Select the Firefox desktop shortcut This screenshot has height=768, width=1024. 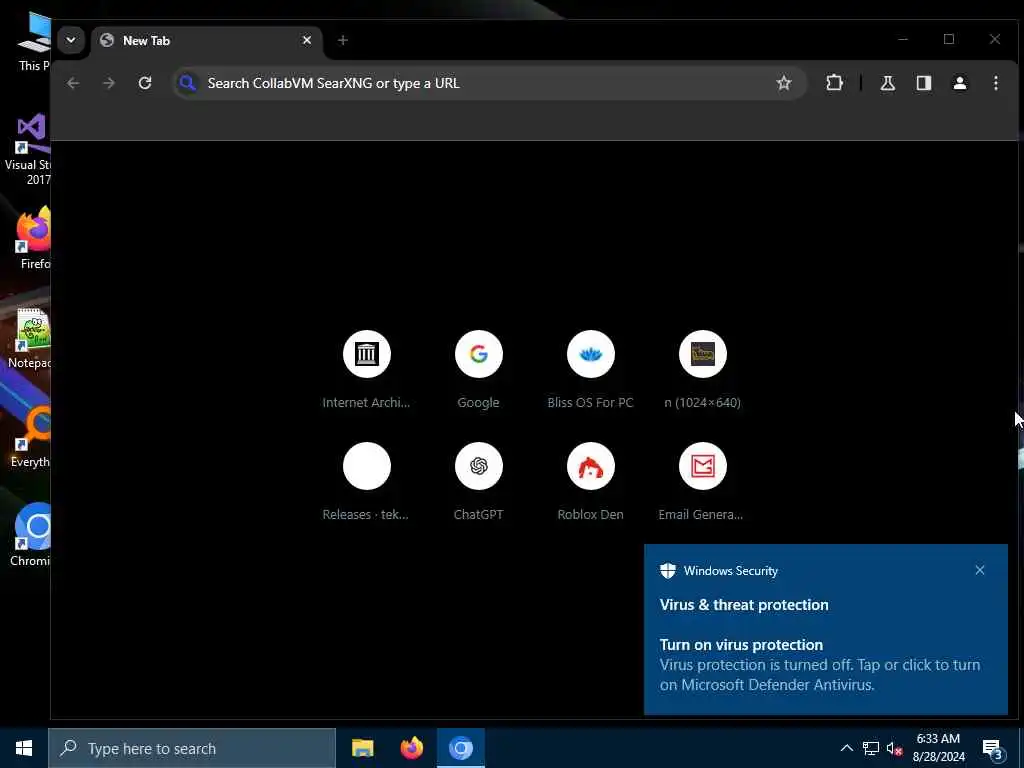[34, 238]
